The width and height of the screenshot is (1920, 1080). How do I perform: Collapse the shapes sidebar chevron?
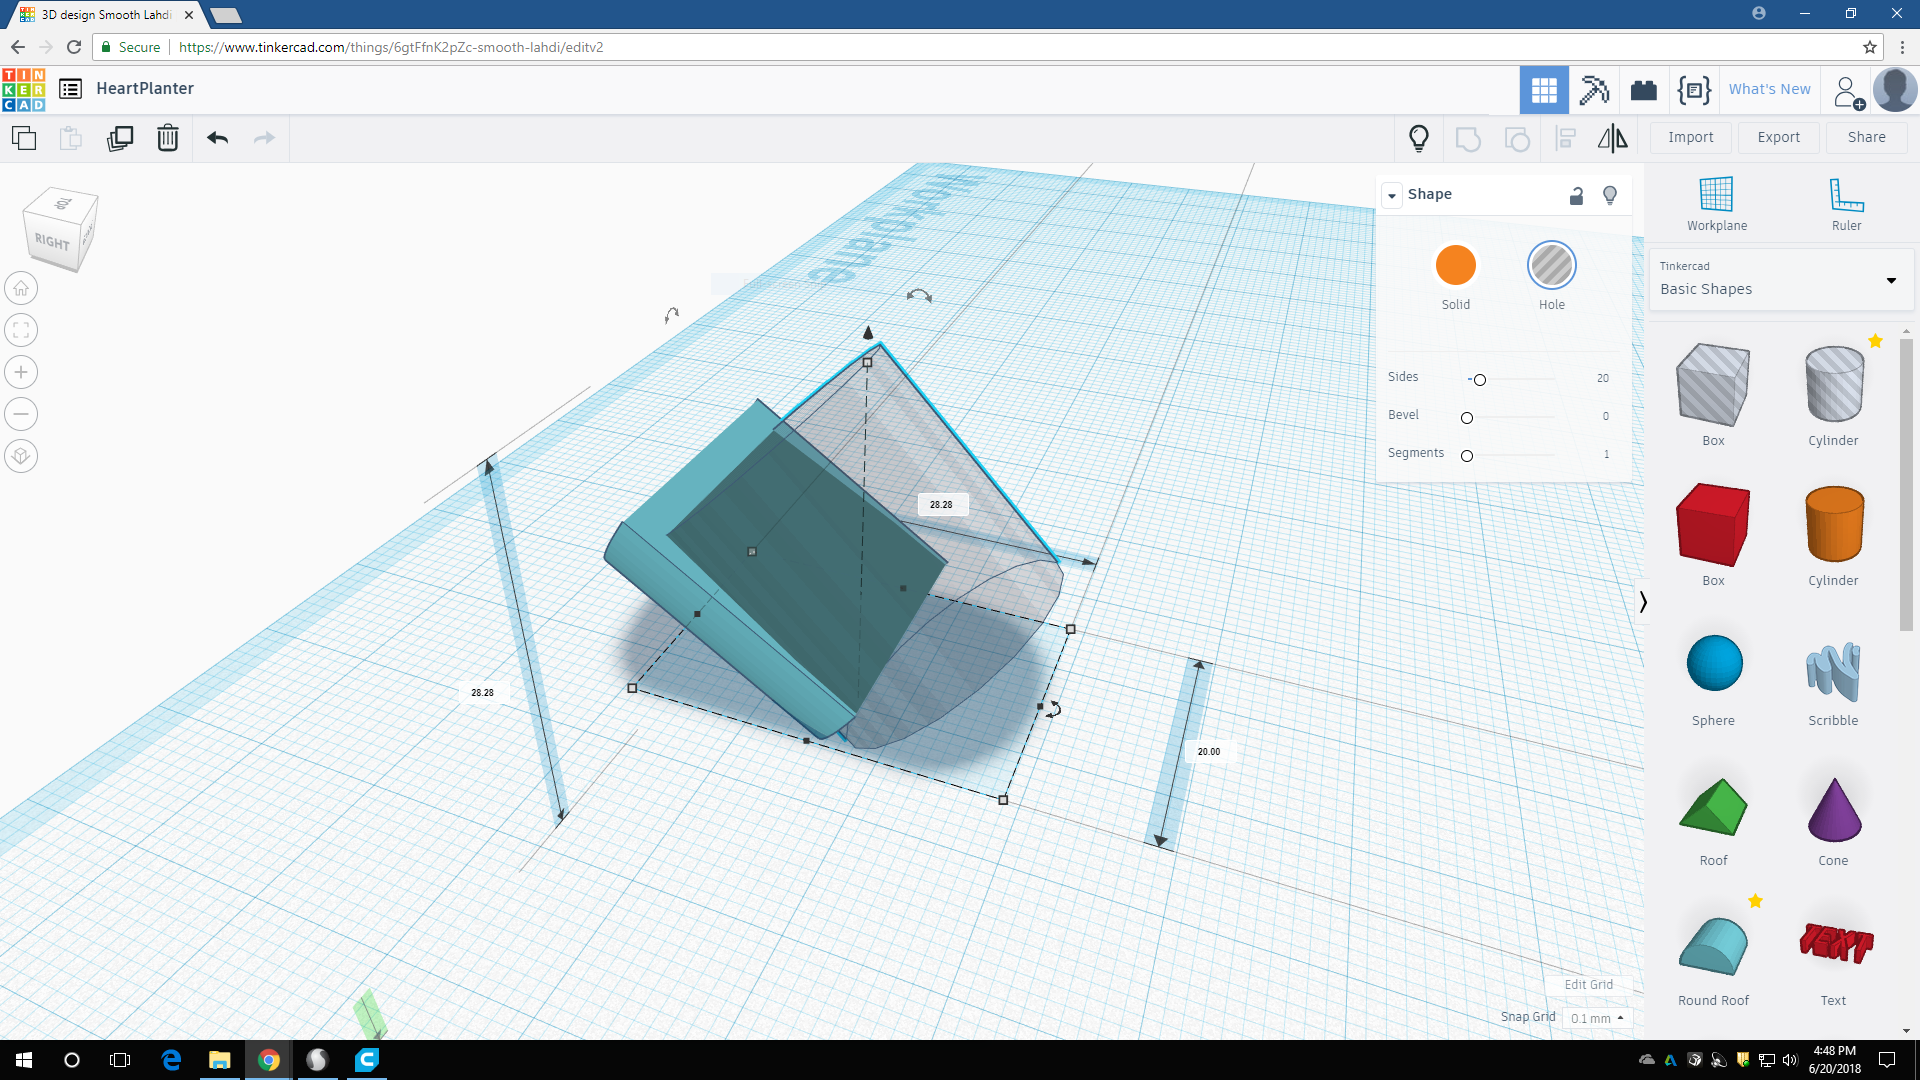click(1643, 601)
